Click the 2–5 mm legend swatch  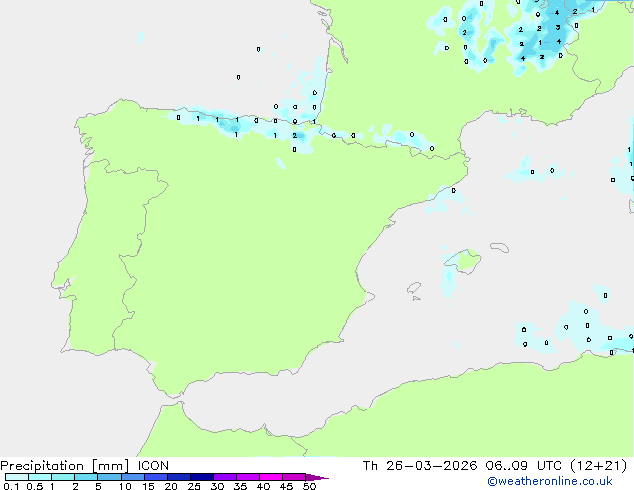(x=86, y=477)
